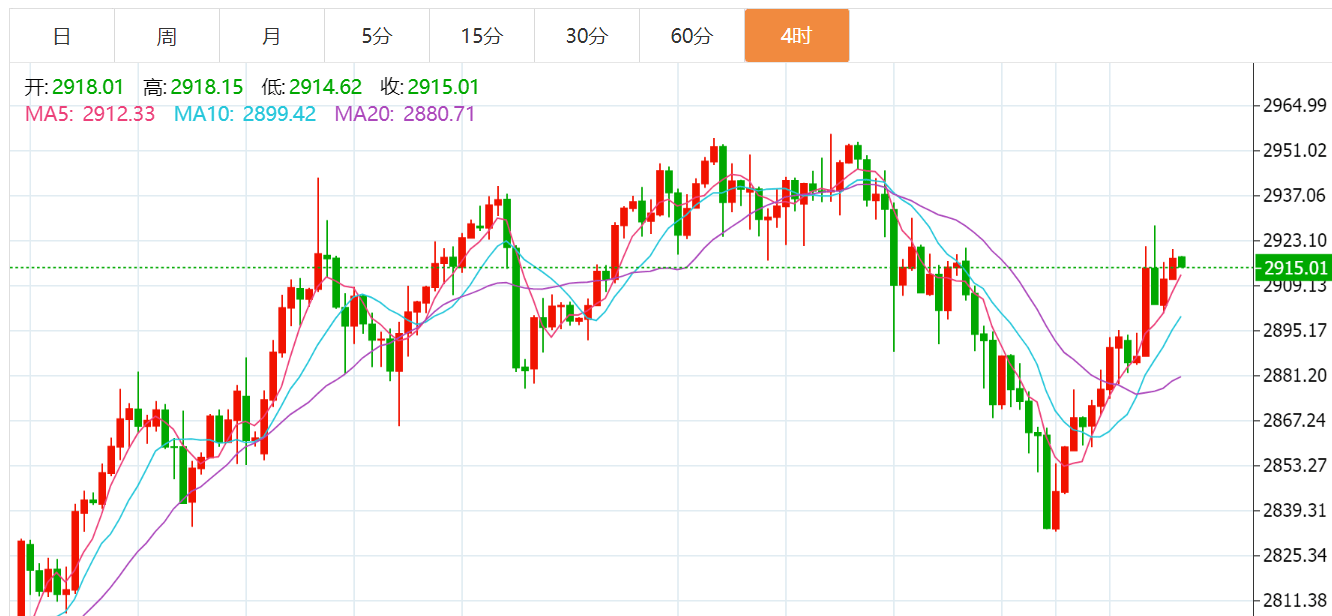Select the 15分 interval tab
The width and height of the screenshot is (1332, 616).
click(482, 37)
